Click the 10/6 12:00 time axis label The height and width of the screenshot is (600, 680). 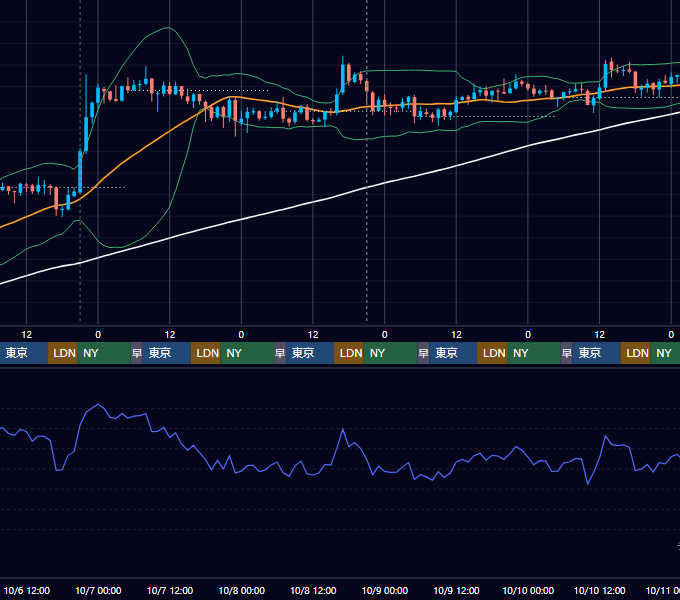pos(27,590)
